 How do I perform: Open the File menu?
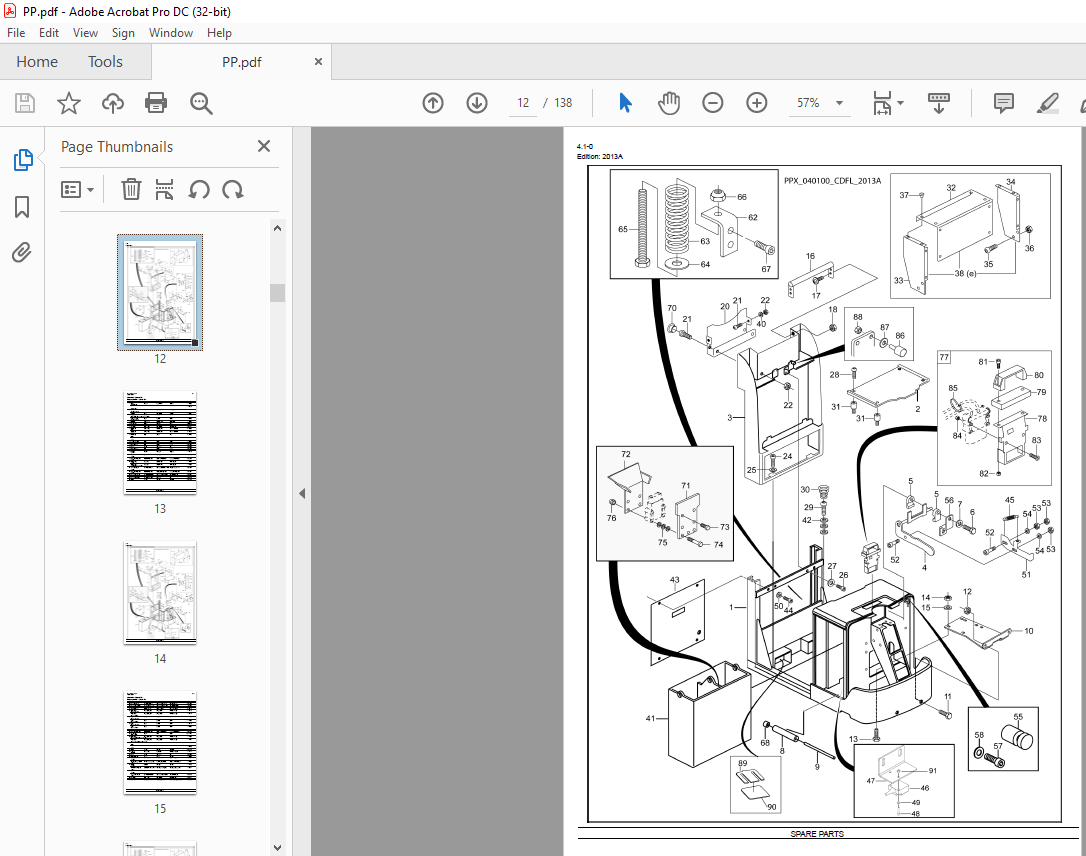(x=16, y=33)
